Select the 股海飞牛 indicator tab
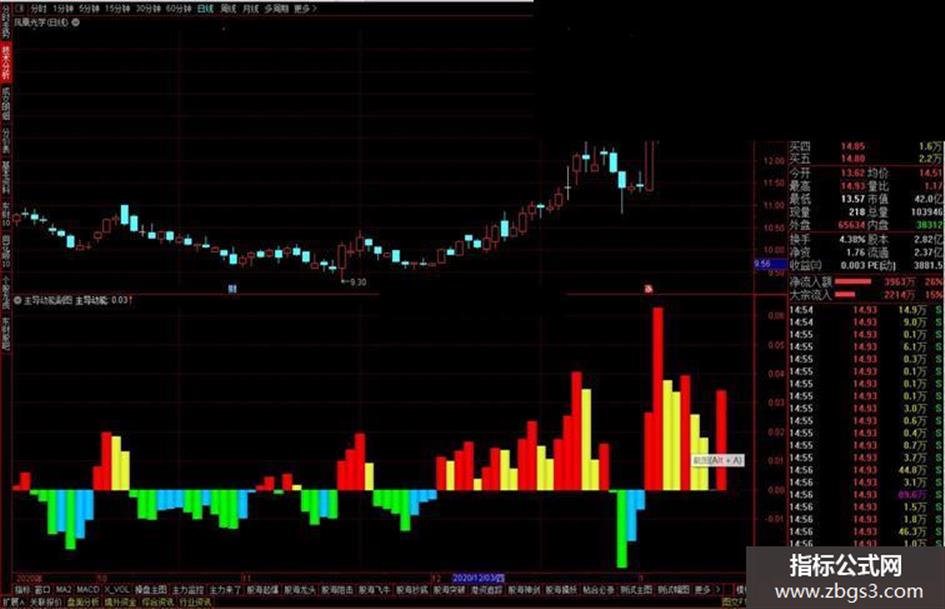The image size is (945, 609). (375, 590)
